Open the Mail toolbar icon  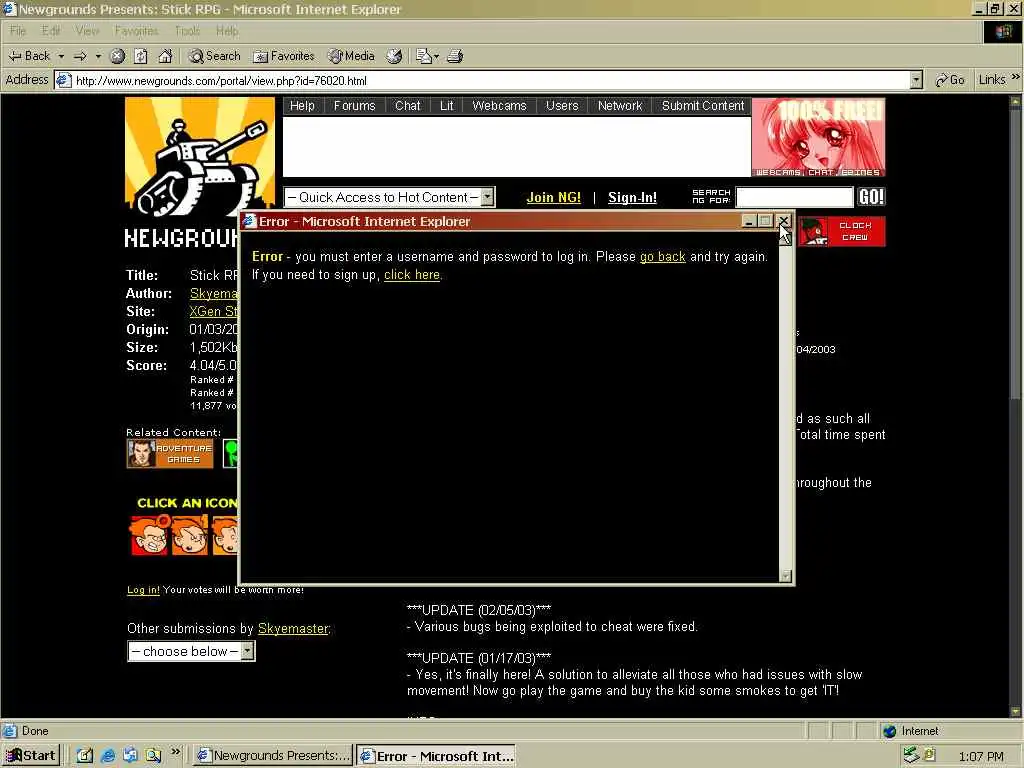424,56
